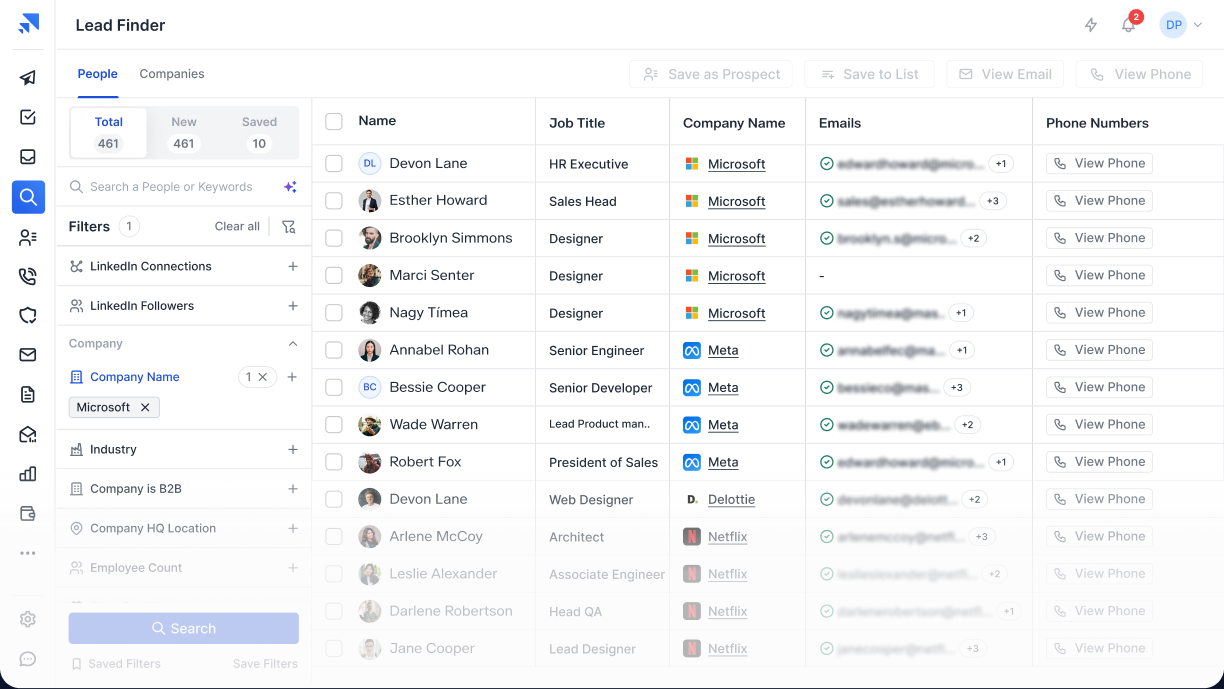Clear the Company Name count badge
The image size is (1224, 689).
[x=262, y=377]
